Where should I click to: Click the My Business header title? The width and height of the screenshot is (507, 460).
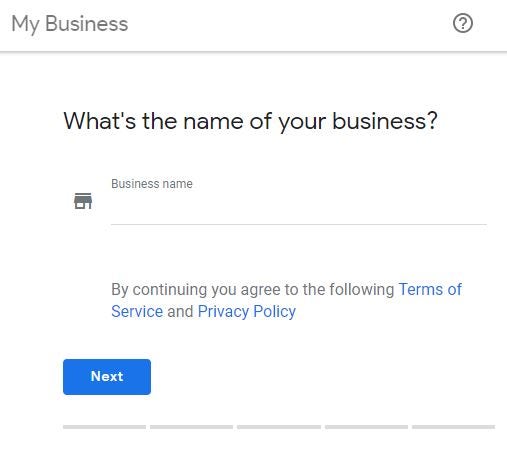[70, 24]
